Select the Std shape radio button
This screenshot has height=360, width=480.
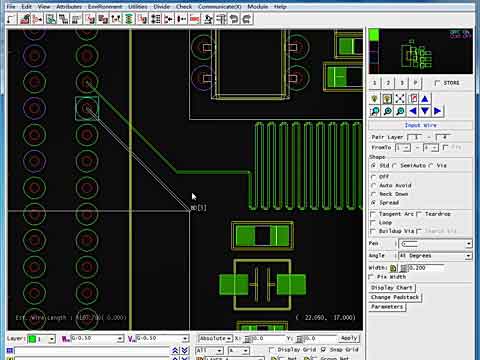[373, 165]
